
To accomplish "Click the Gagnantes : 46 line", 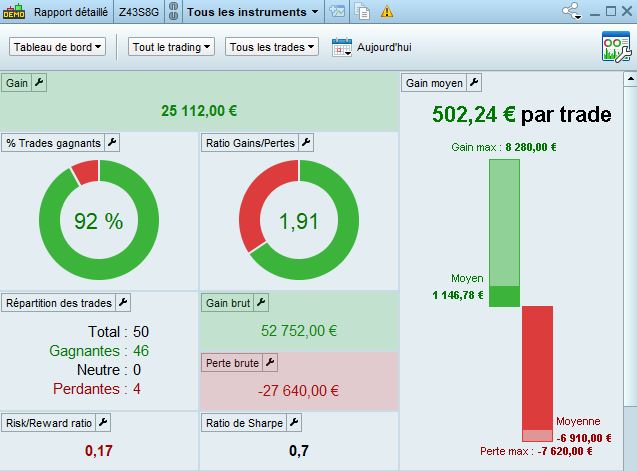I will [99, 351].
